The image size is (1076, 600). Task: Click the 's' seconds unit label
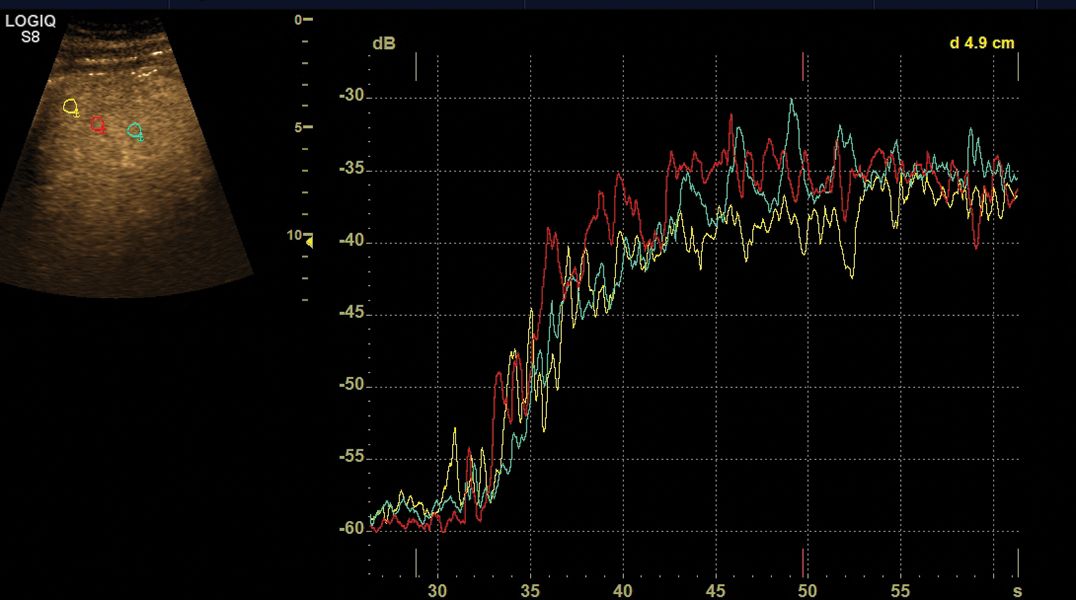[1016, 591]
